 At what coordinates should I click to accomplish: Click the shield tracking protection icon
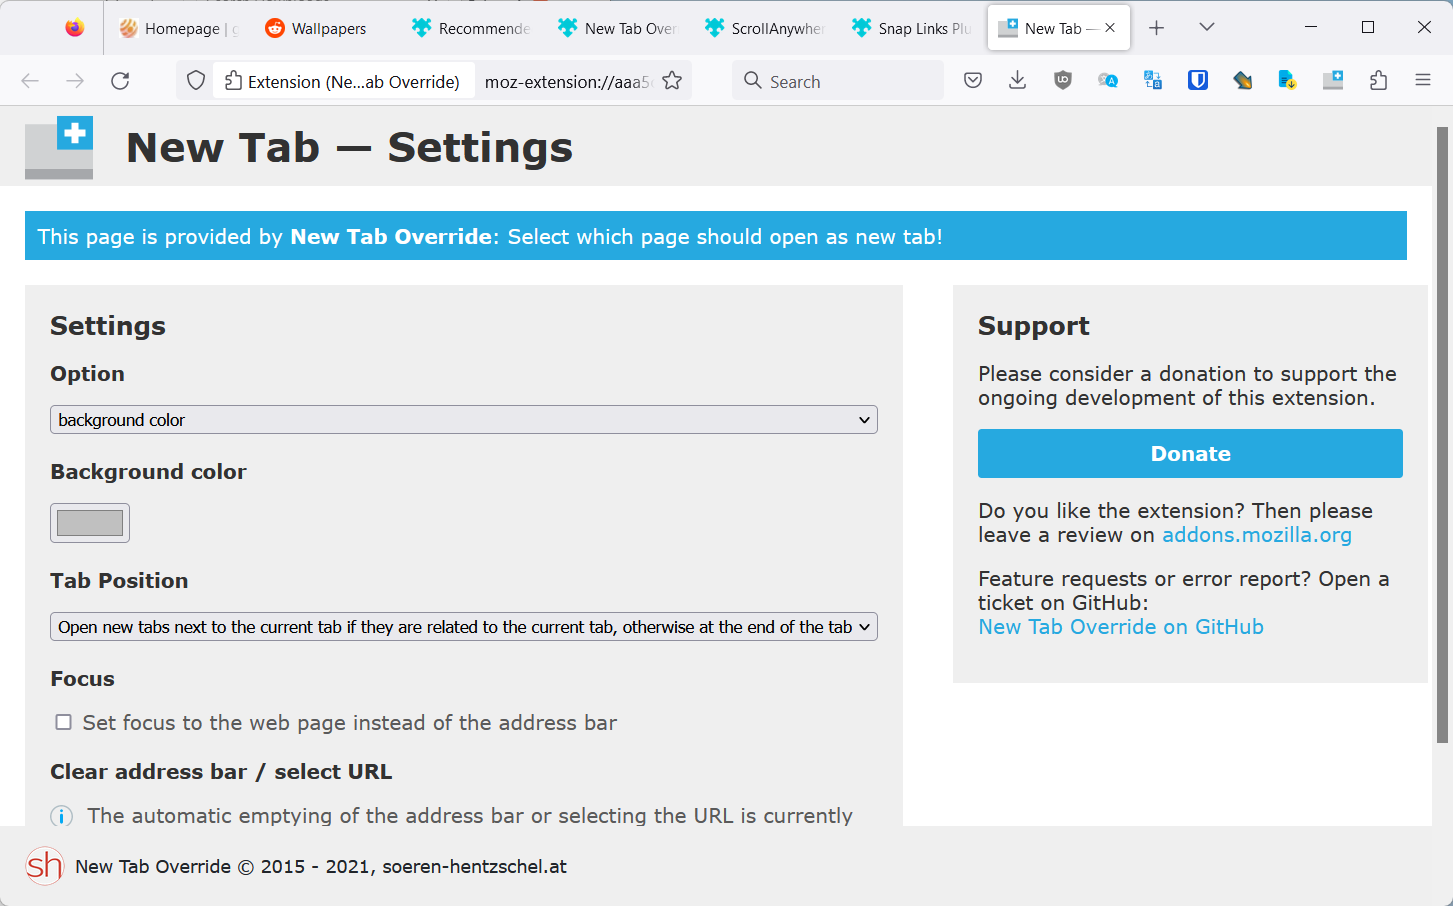point(195,80)
